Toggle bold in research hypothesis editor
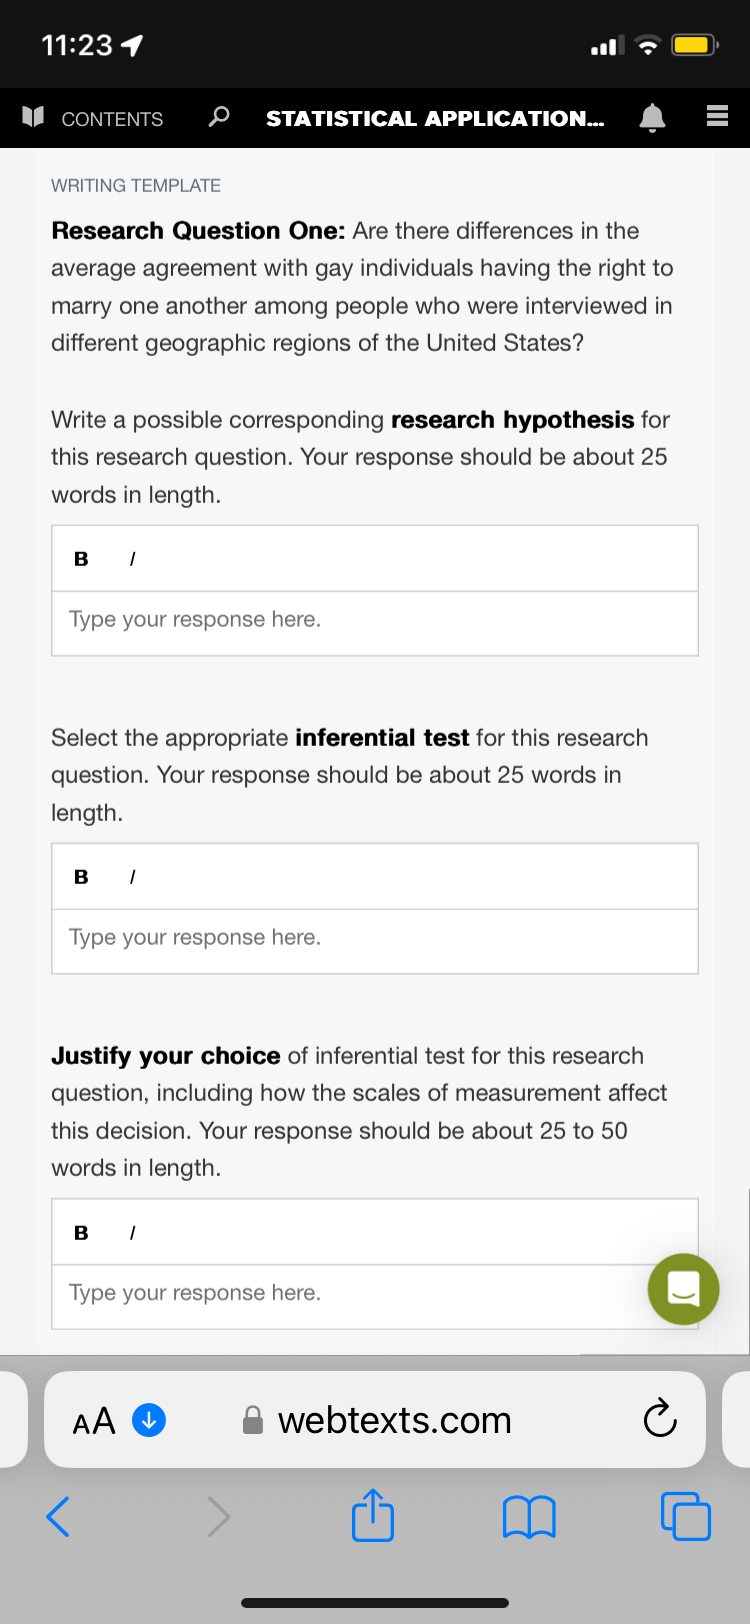 (x=81, y=559)
